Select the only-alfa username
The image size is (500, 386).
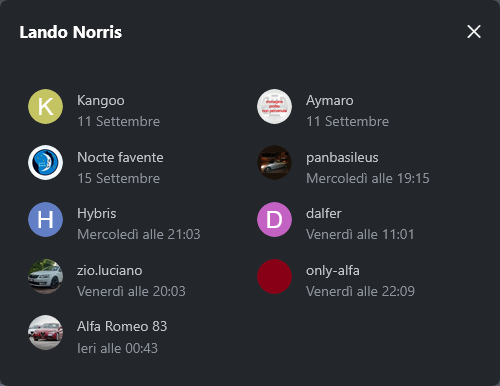333,271
